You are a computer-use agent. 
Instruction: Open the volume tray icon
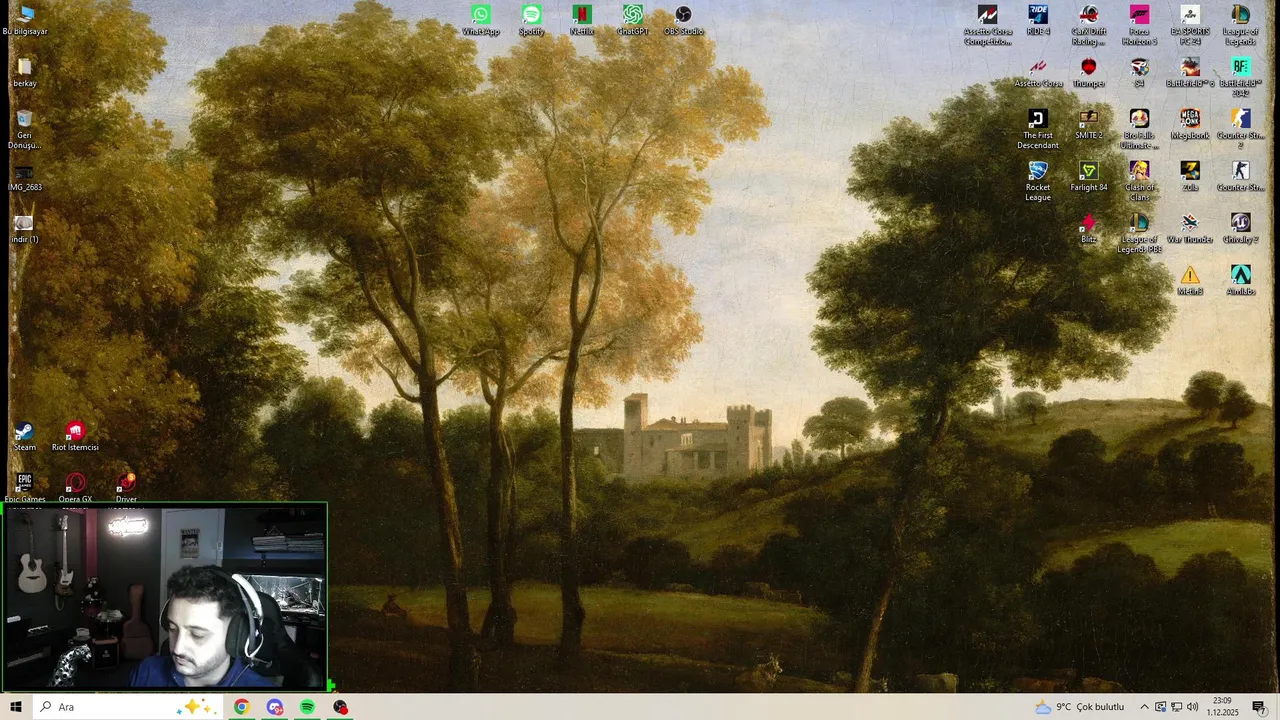(x=1192, y=707)
